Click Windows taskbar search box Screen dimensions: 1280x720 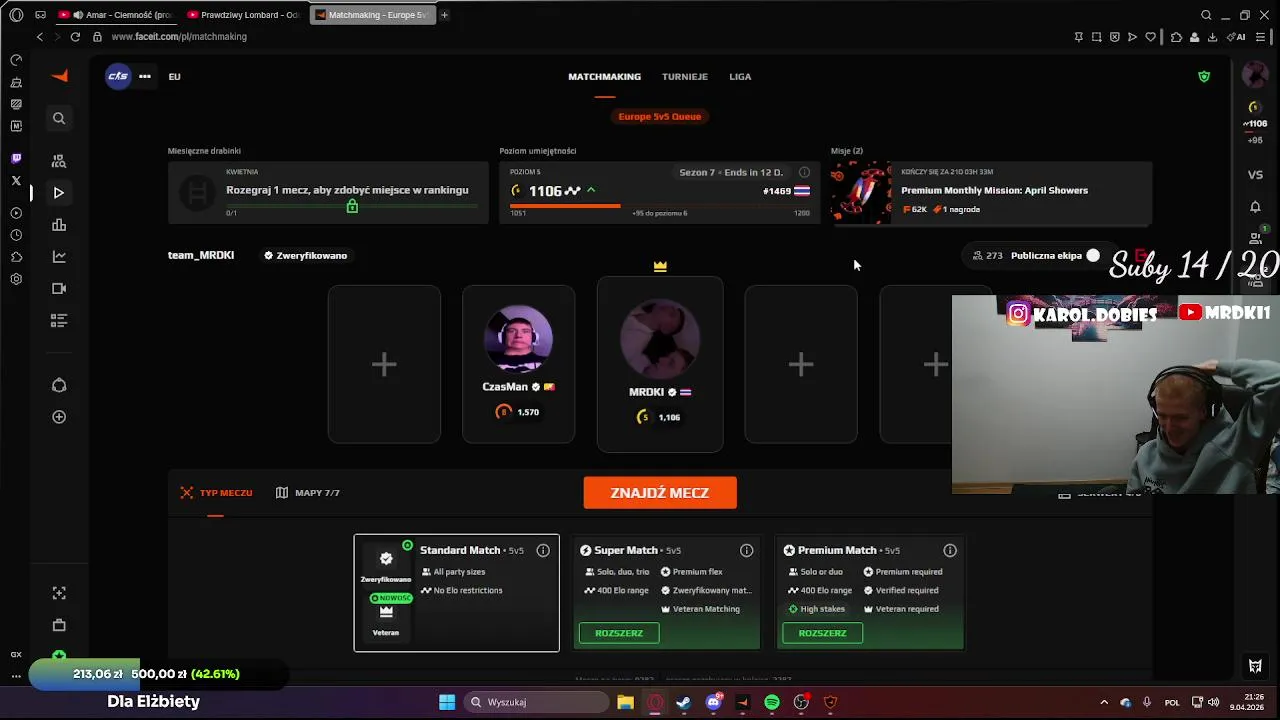click(536, 702)
